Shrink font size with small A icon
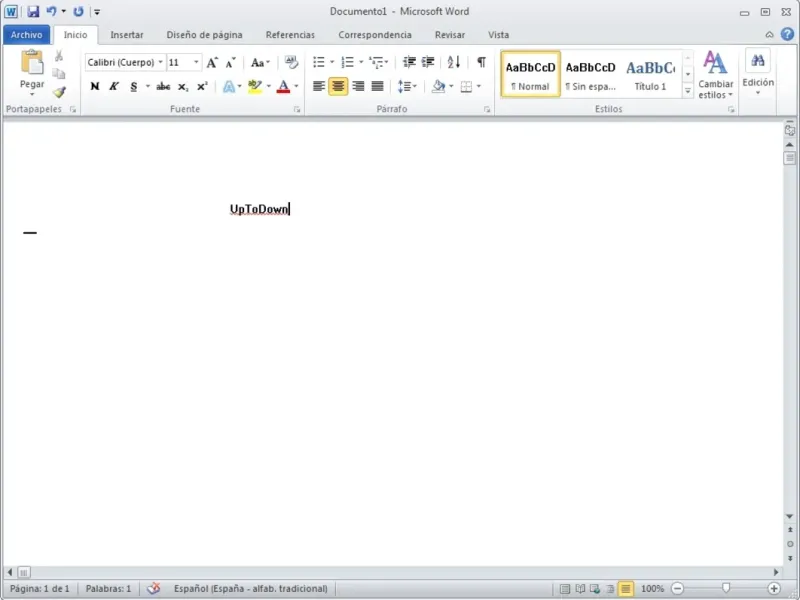This screenshot has height=600, width=800. coord(231,63)
